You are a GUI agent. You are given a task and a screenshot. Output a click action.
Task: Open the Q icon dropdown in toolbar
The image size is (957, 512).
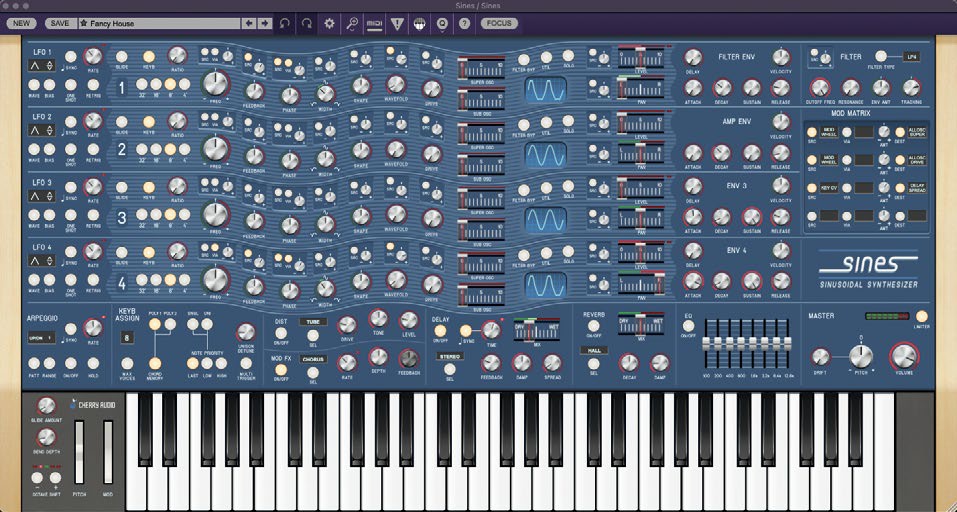pyautogui.click(x=442, y=24)
